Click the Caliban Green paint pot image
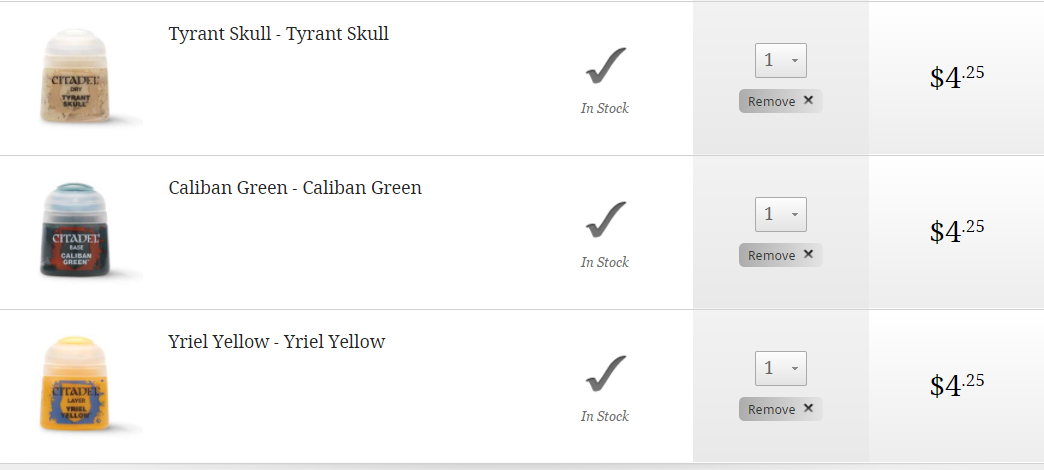 [x=78, y=231]
